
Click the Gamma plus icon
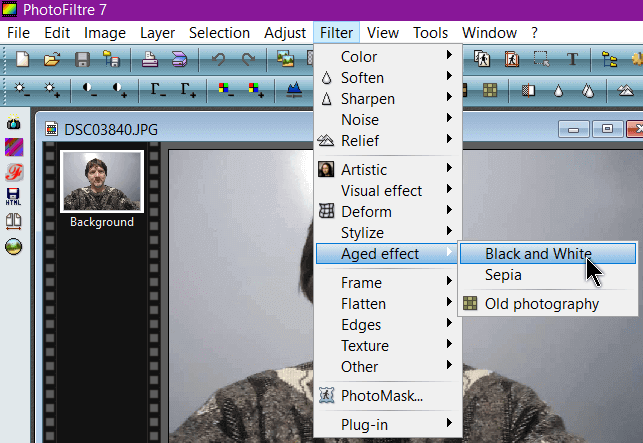tap(188, 91)
